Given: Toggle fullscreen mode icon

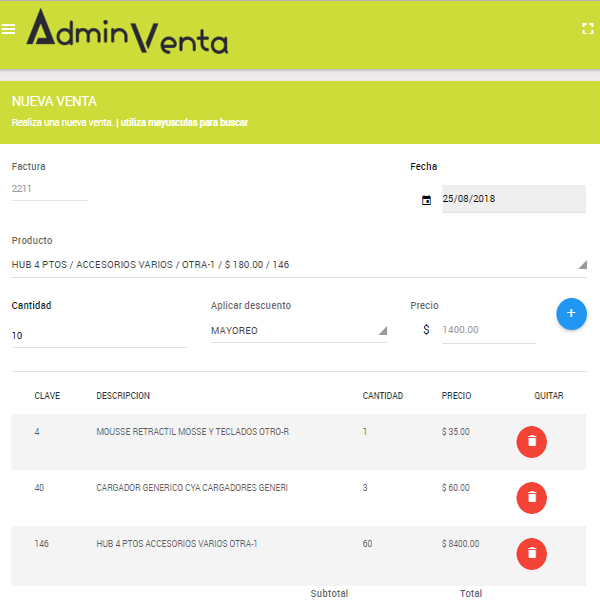Looking at the screenshot, I should [588, 29].
